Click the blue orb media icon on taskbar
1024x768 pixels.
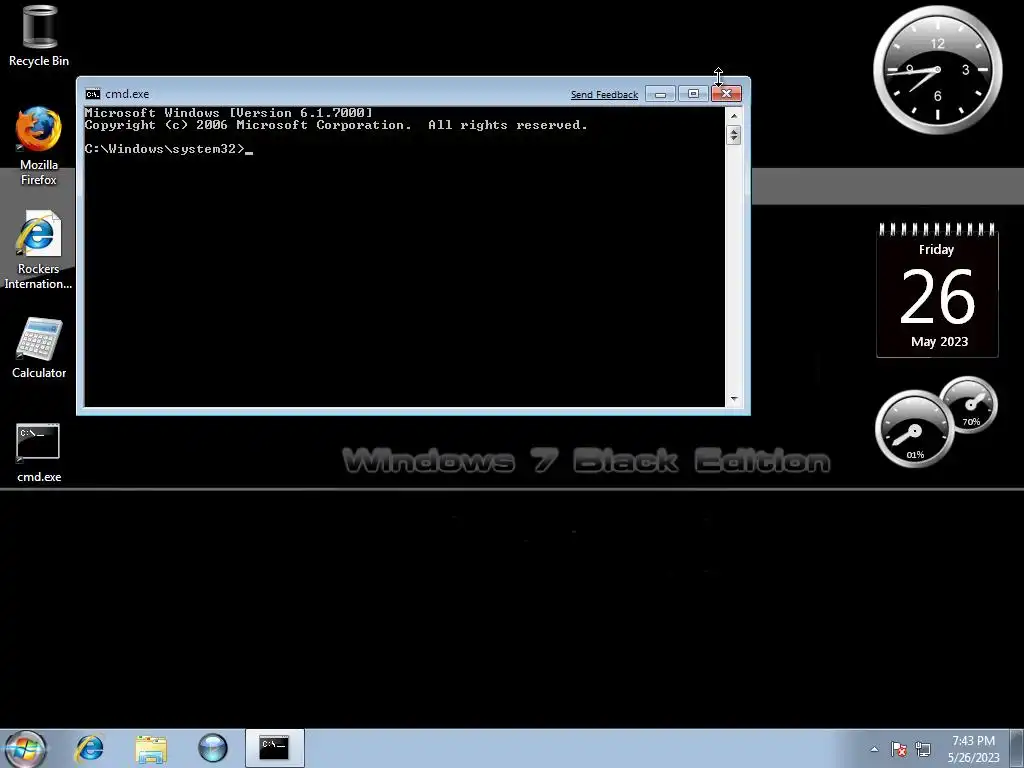[213, 748]
